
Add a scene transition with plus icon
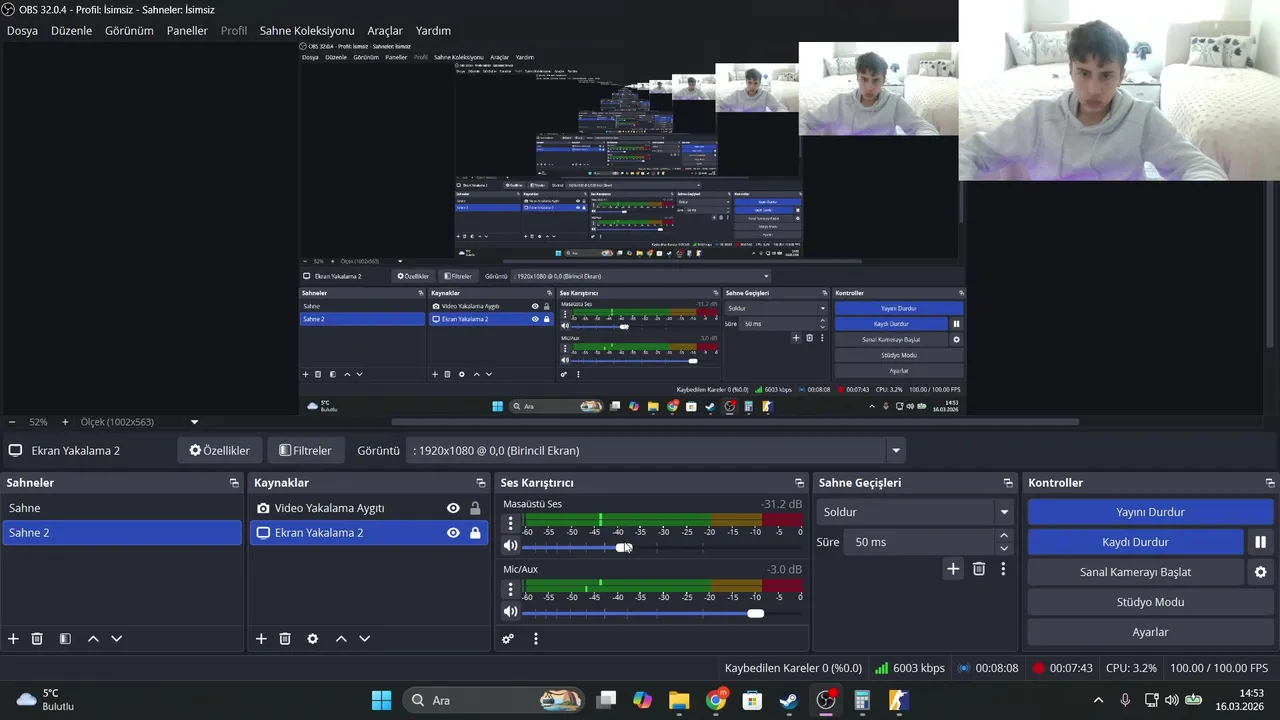coord(953,568)
